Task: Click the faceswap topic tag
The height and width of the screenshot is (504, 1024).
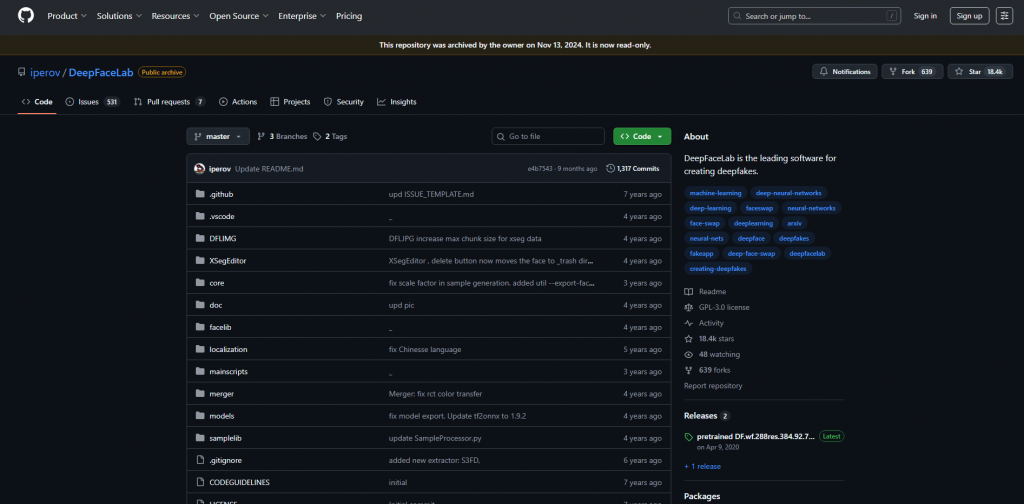Action: point(759,208)
